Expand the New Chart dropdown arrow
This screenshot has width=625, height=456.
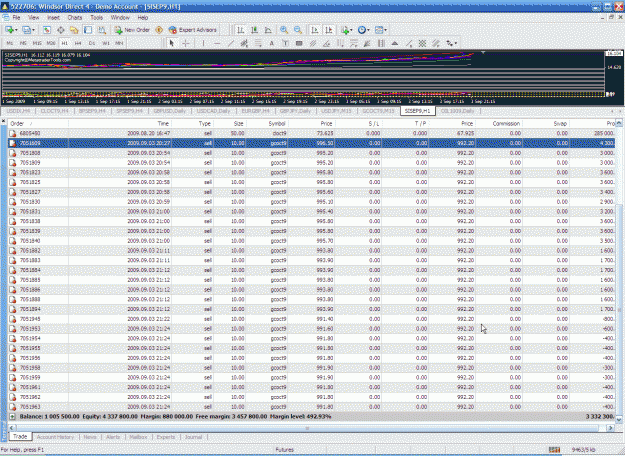16,30
